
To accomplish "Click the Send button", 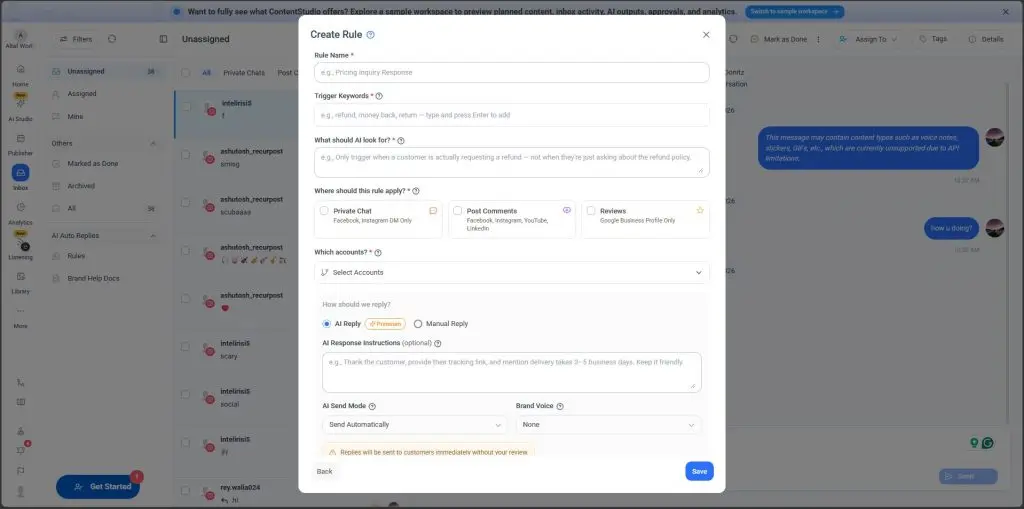I will tap(968, 476).
